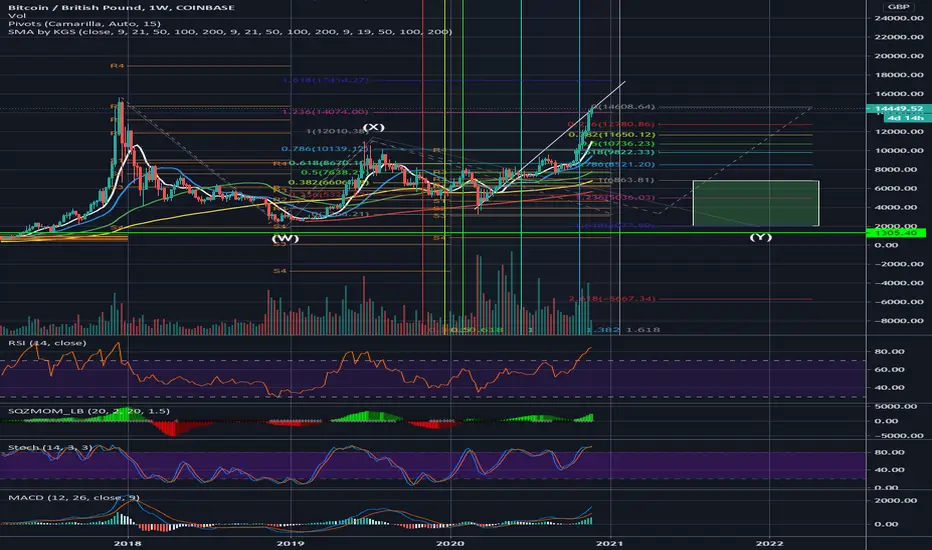Screen dimensions: 932x550
Task: Select the 1(6863.81) Fibonacci level label
Action: point(626,180)
